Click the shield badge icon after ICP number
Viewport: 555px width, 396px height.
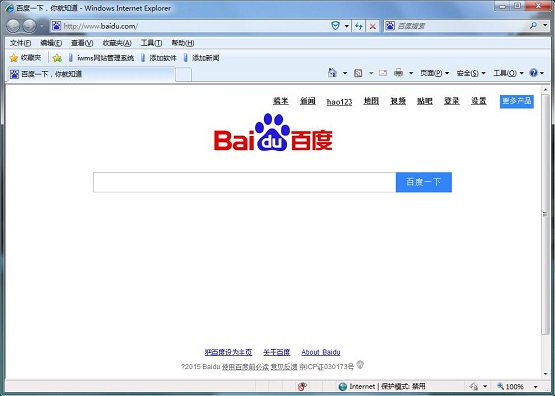(x=360, y=365)
